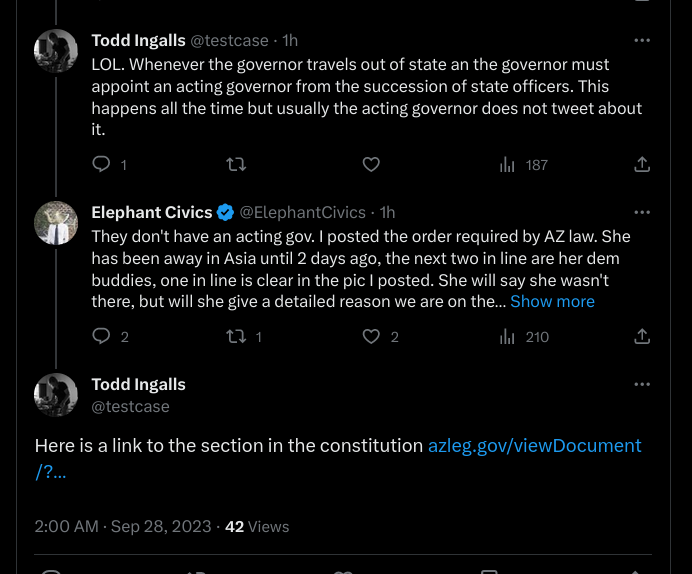The image size is (692, 574).
Task: Click Todd Ingalls name in main tweet
Action: [x=139, y=384]
